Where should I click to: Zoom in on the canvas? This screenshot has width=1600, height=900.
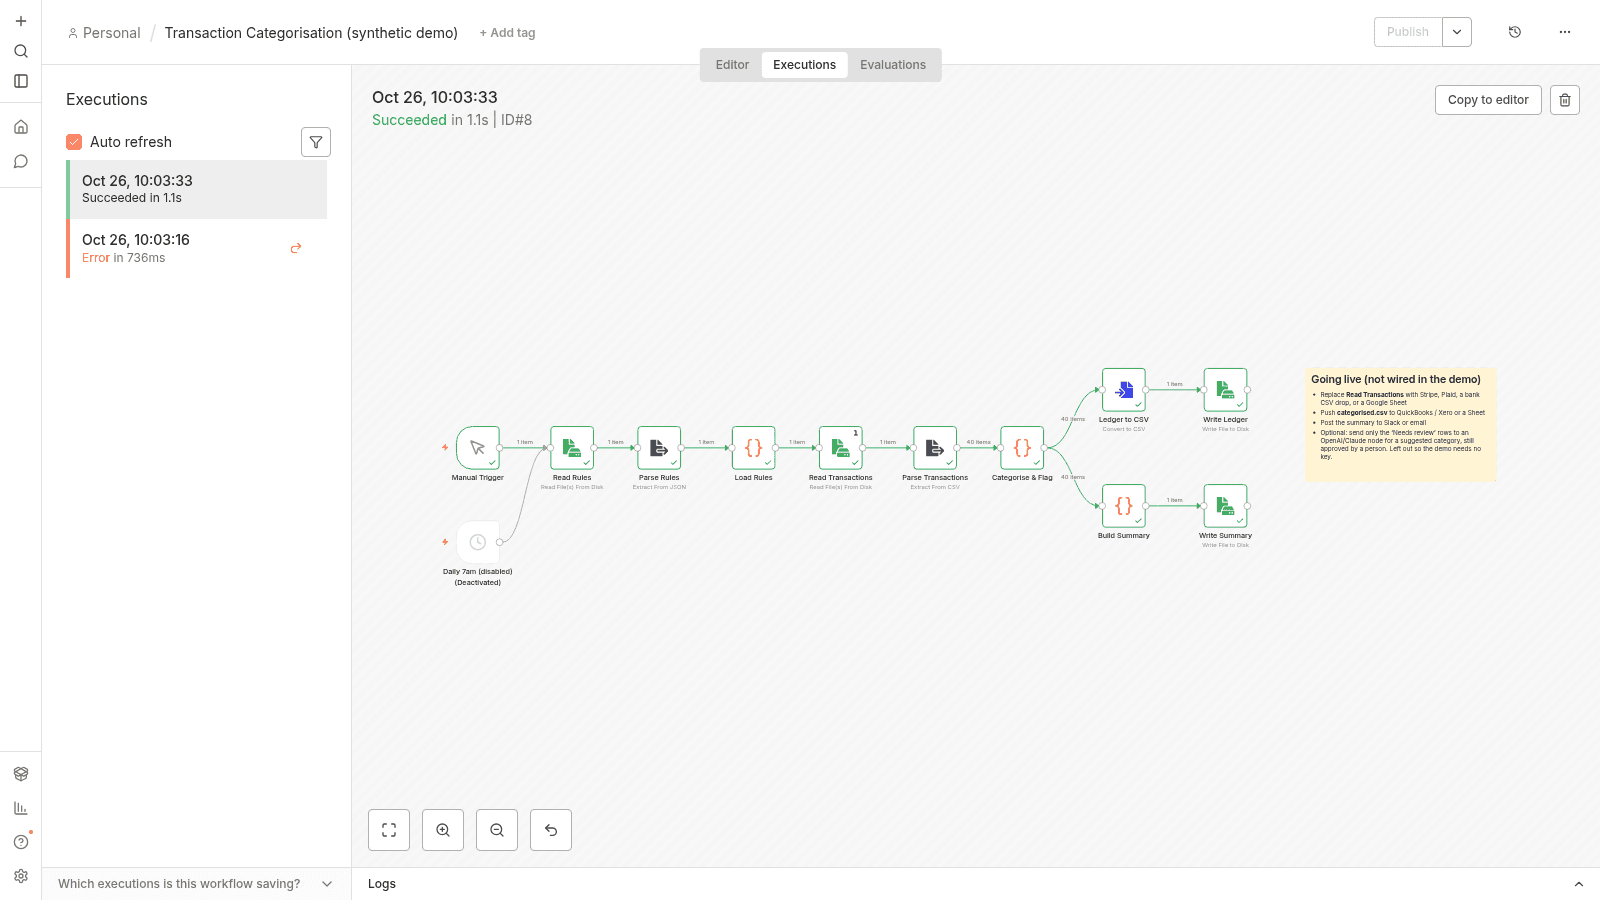click(x=443, y=830)
